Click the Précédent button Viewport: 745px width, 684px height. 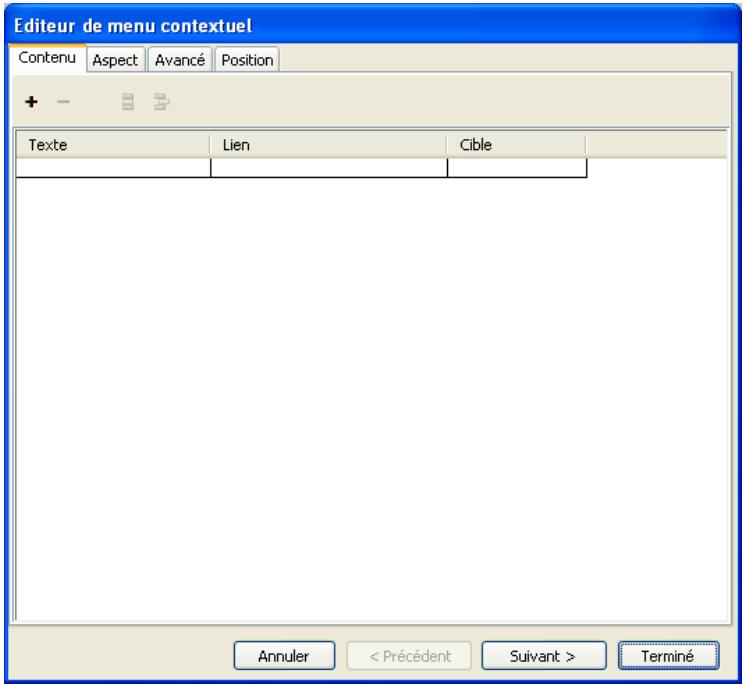410,656
